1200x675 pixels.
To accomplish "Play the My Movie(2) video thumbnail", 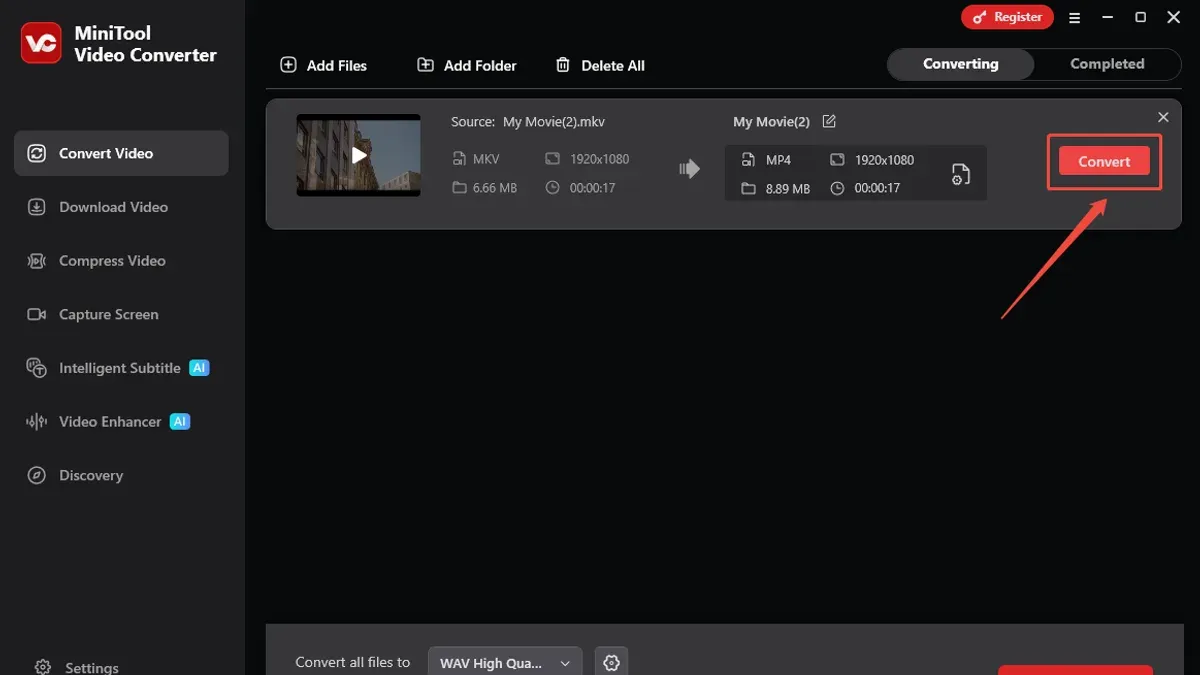I will click(x=358, y=155).
